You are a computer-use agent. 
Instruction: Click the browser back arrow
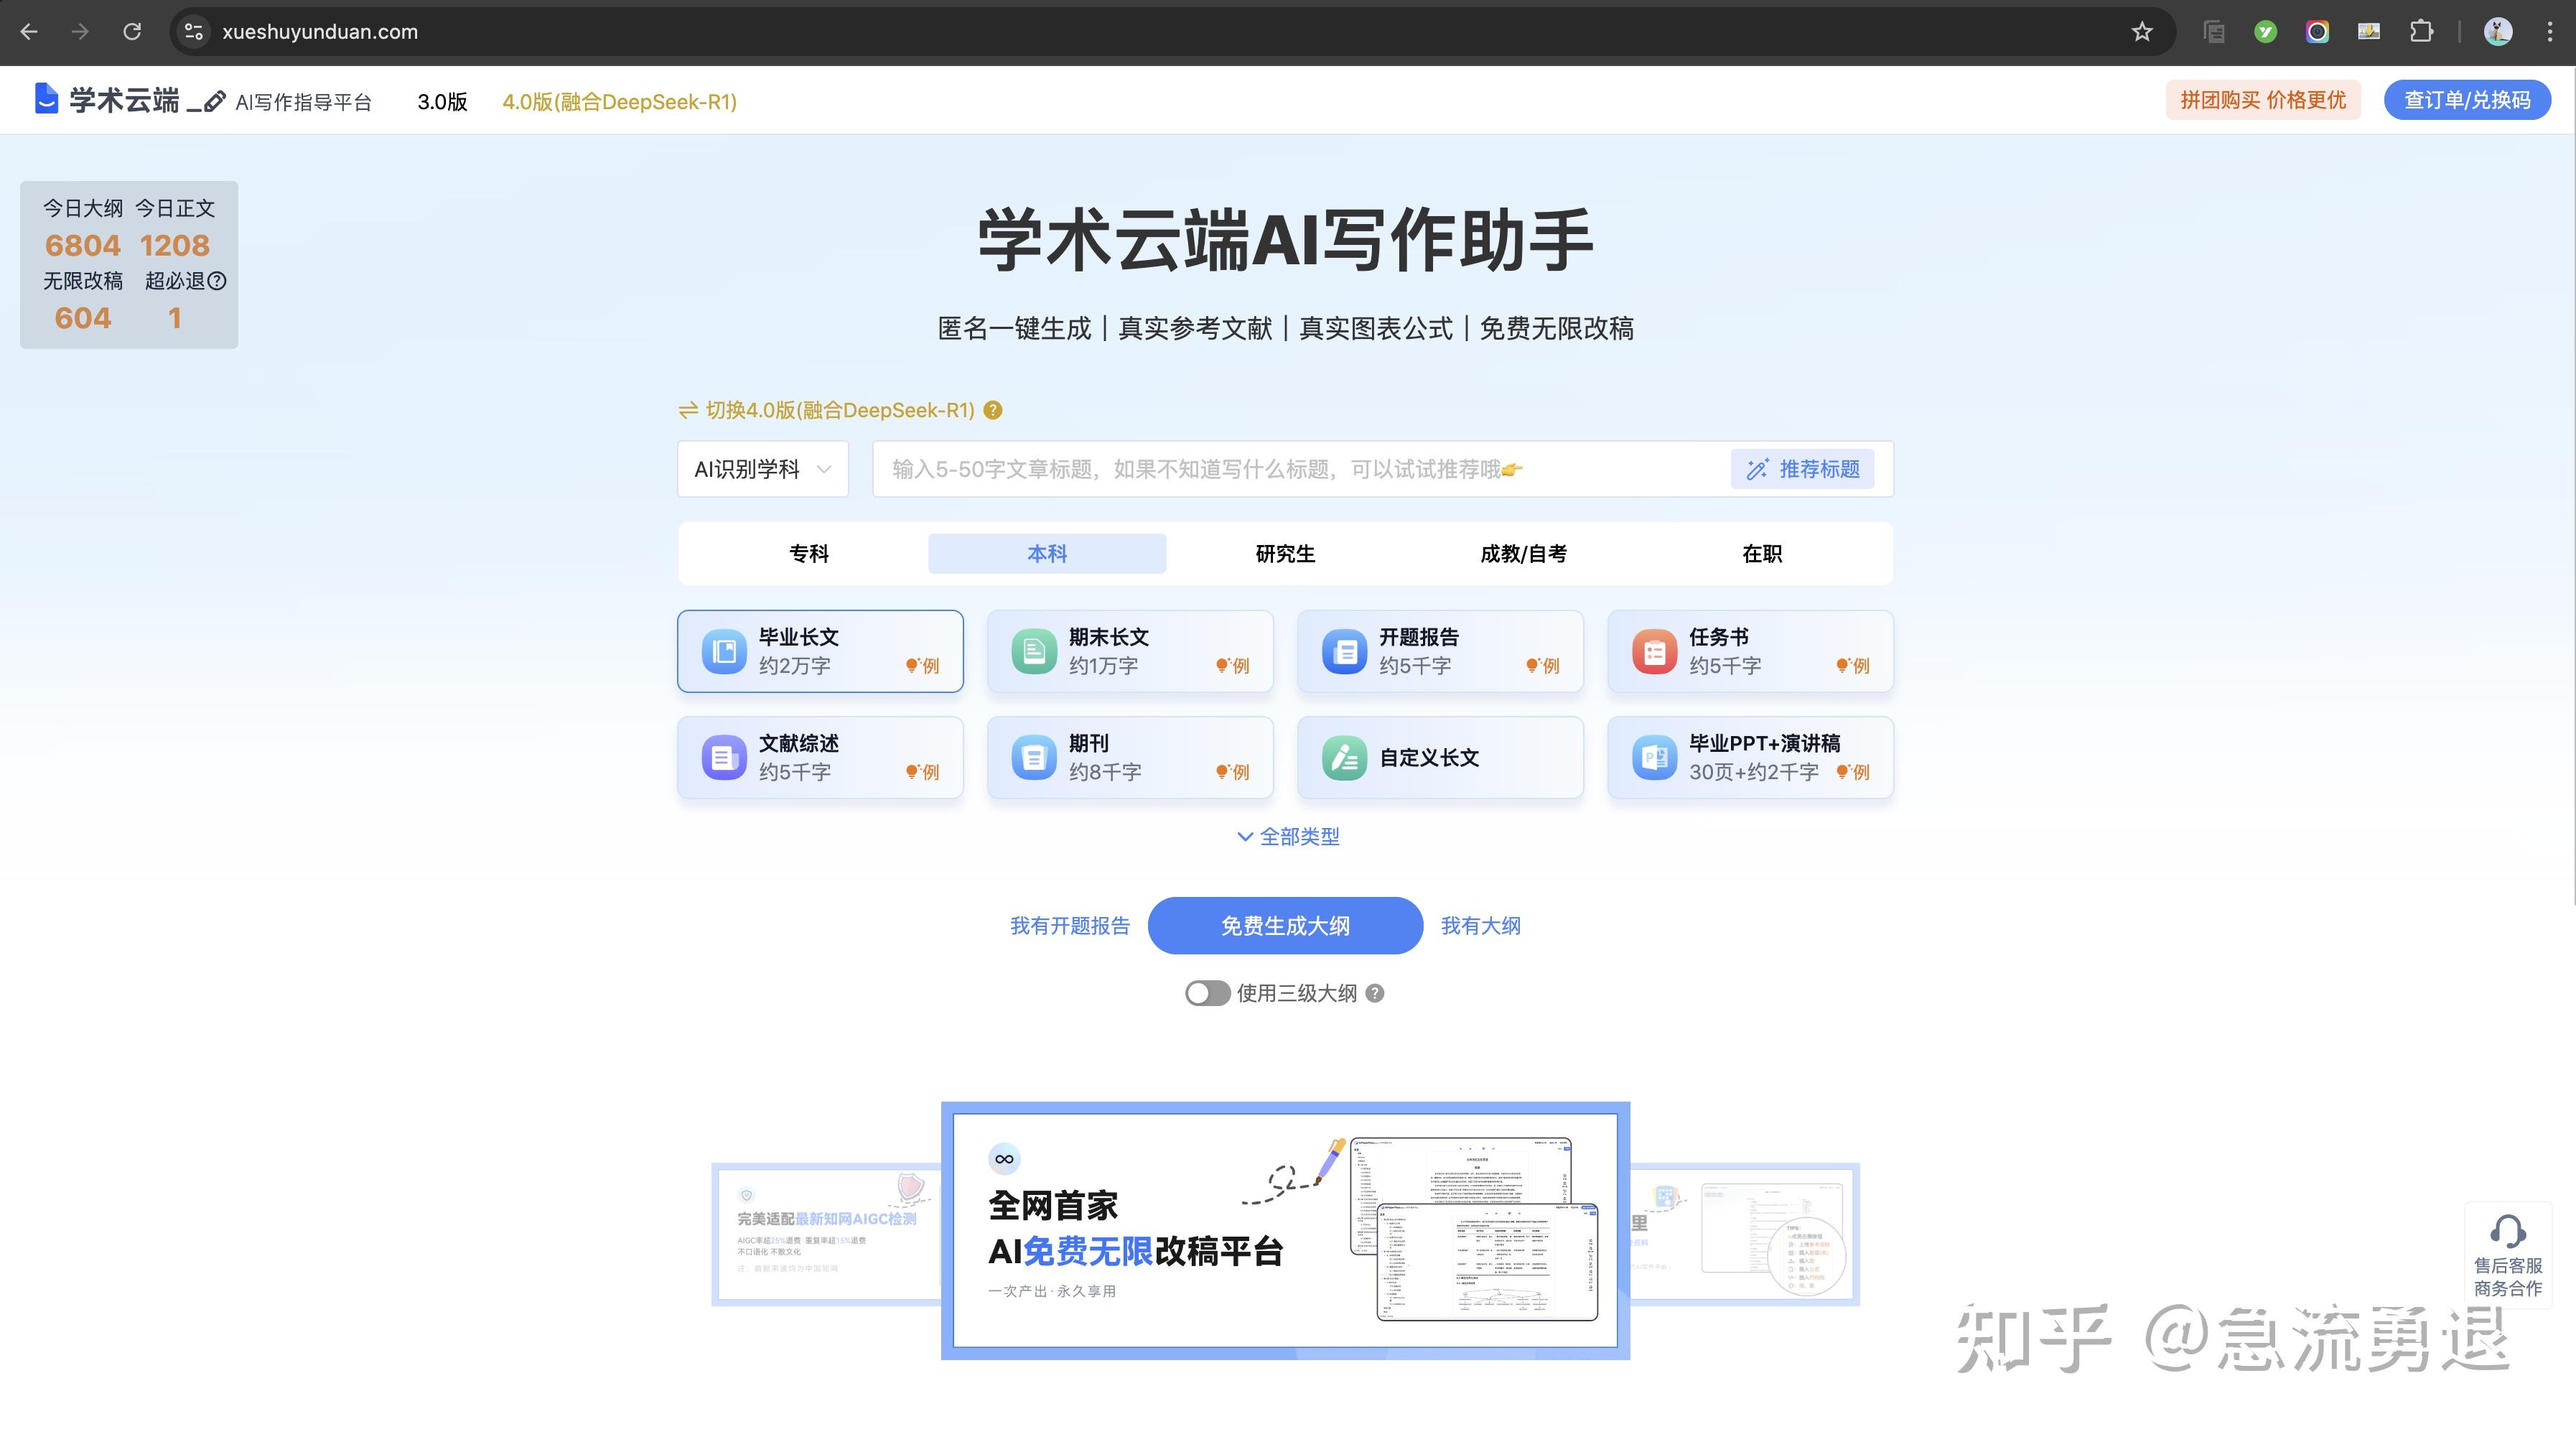tap(29, 32)
